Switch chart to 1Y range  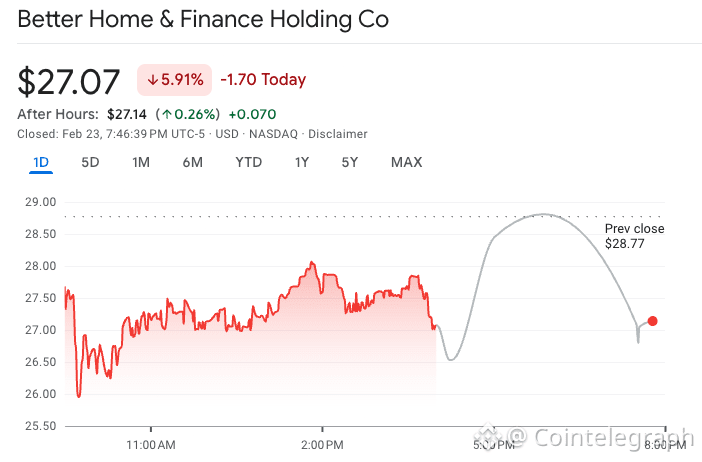(x=301, y=162)
